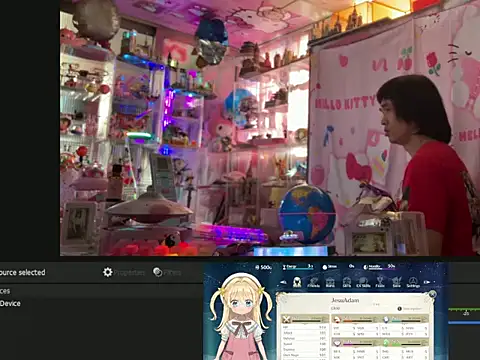The height and width of the screenshot is (360, 480).
Task: Click the moon morality bar indicator
Action: (x=379, y=267)
